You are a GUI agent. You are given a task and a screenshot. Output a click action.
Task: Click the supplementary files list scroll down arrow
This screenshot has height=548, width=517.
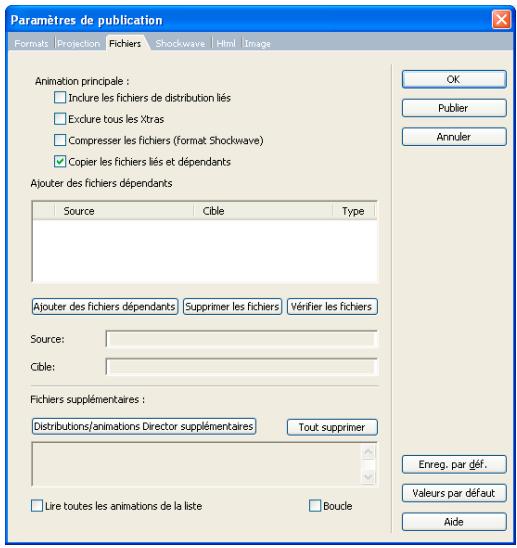(x=368, y=476)
